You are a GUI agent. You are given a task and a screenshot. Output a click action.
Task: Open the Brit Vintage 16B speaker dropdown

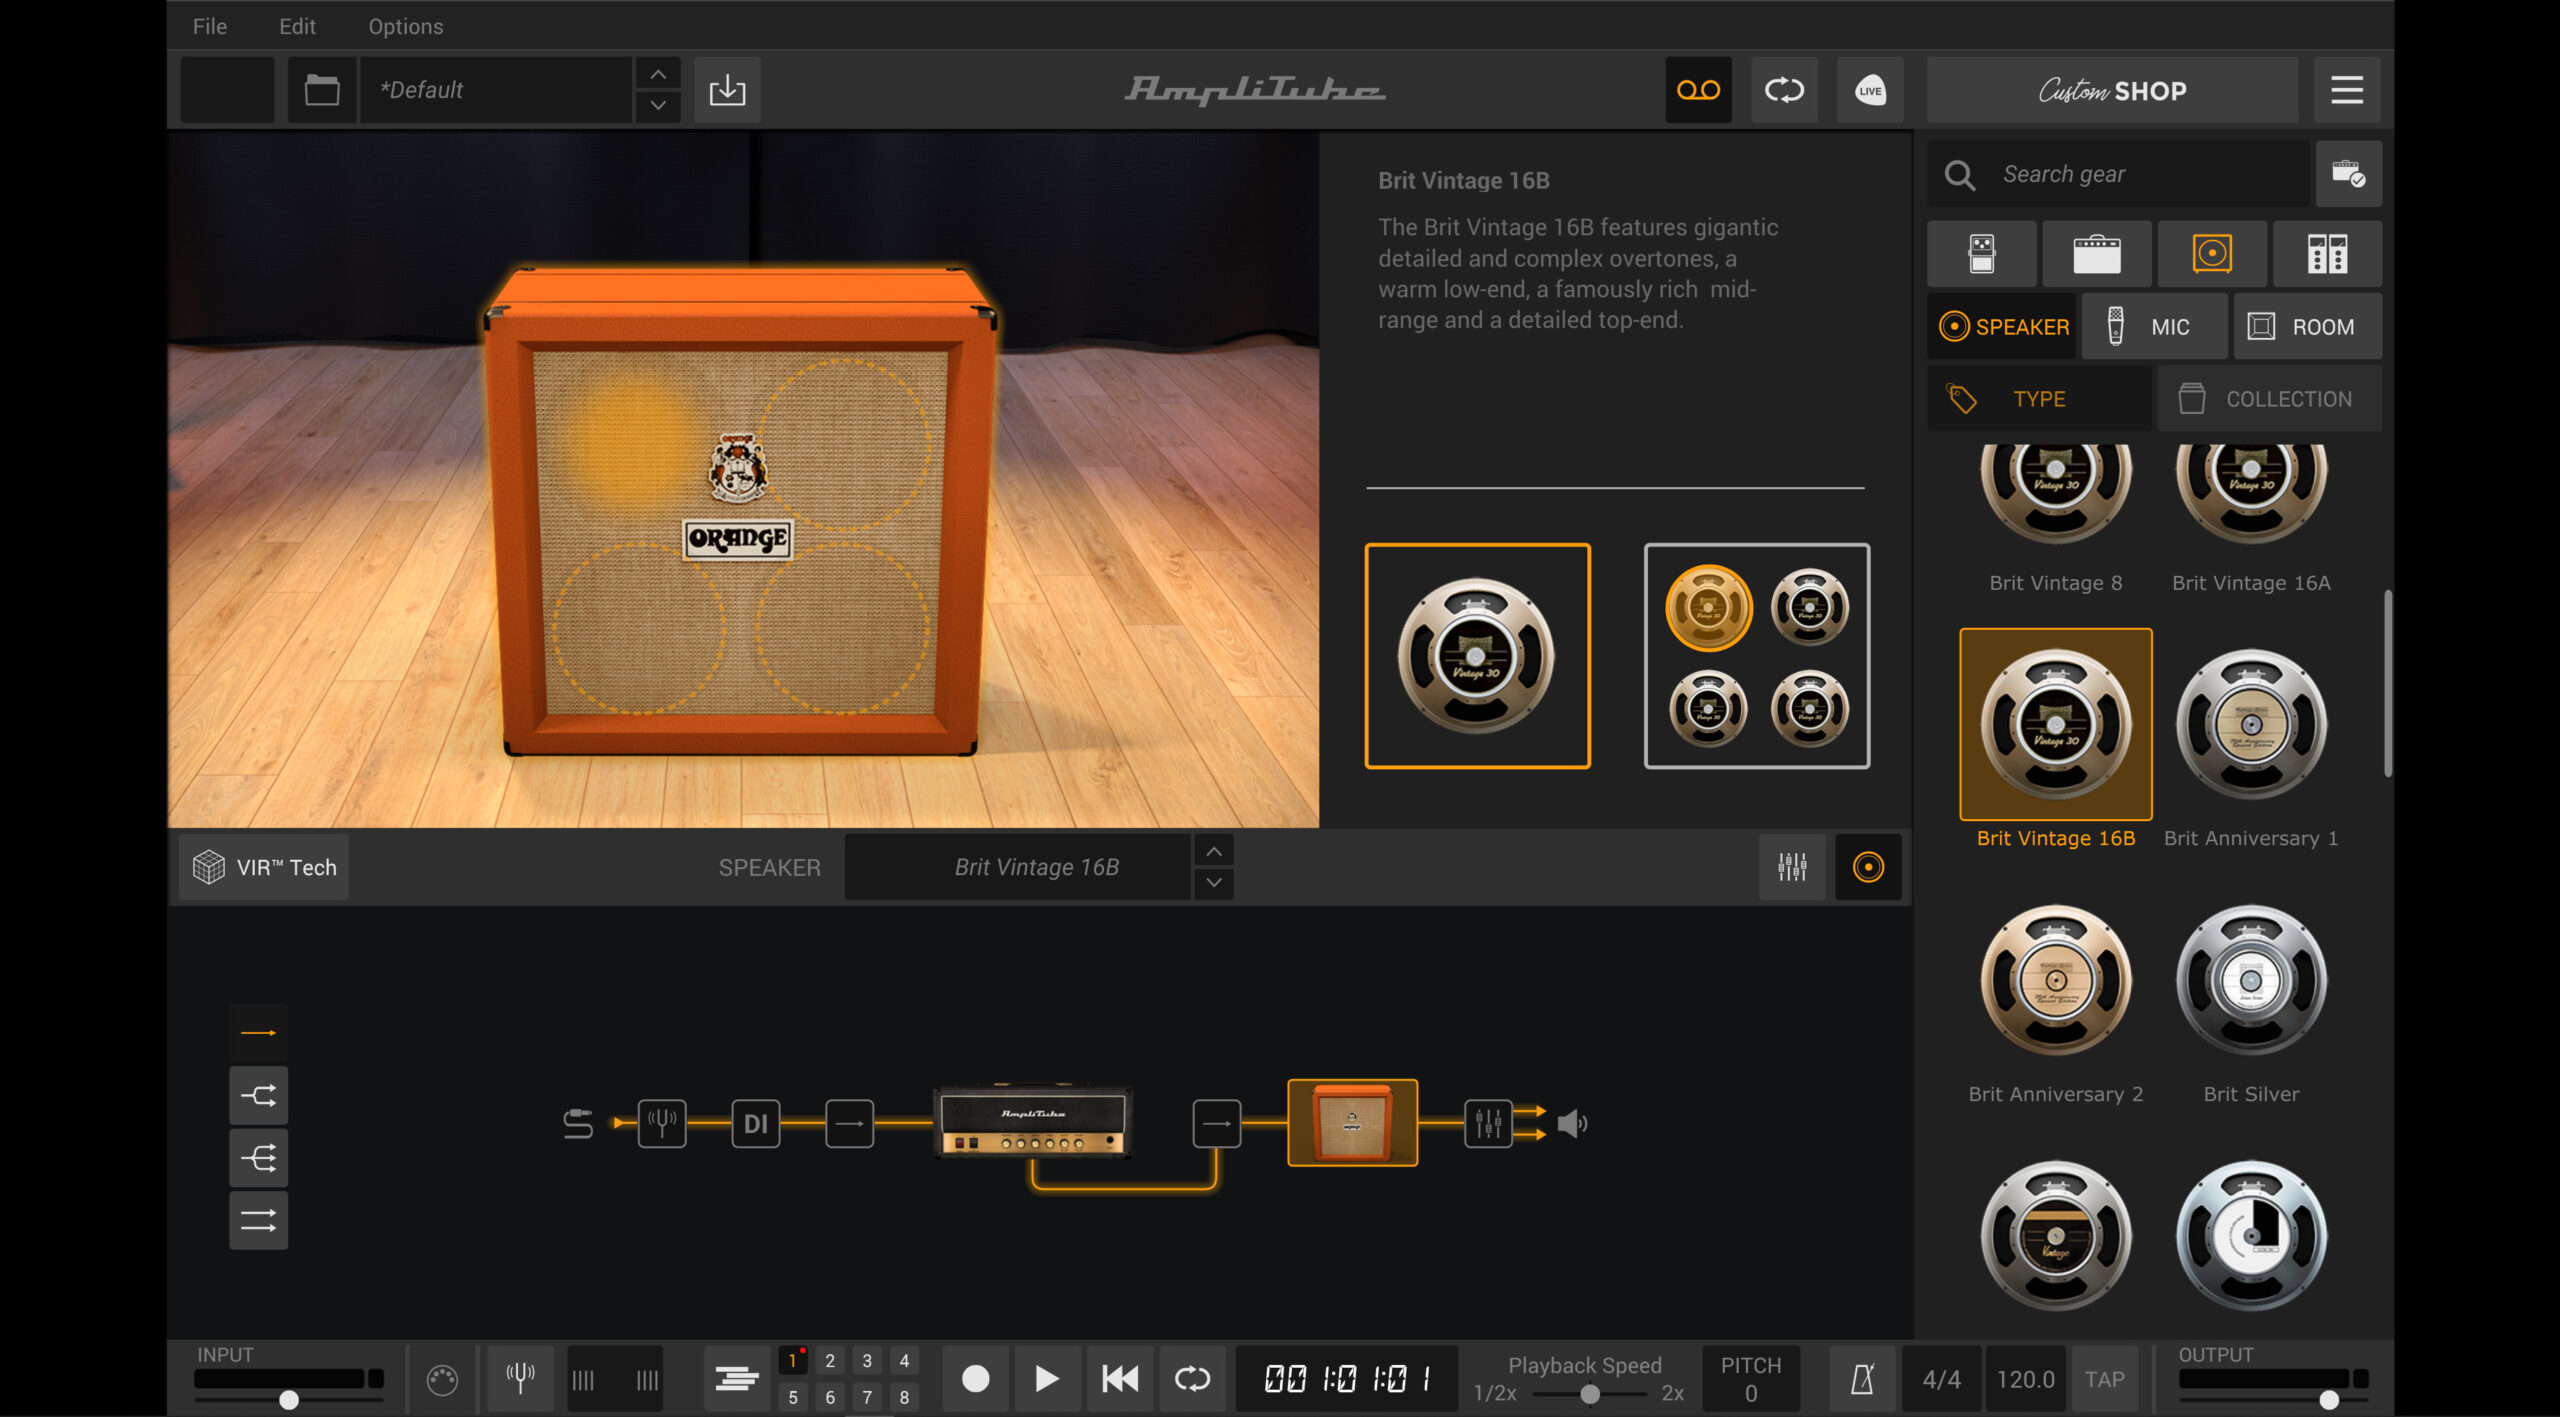click(x=1018, y=867)
